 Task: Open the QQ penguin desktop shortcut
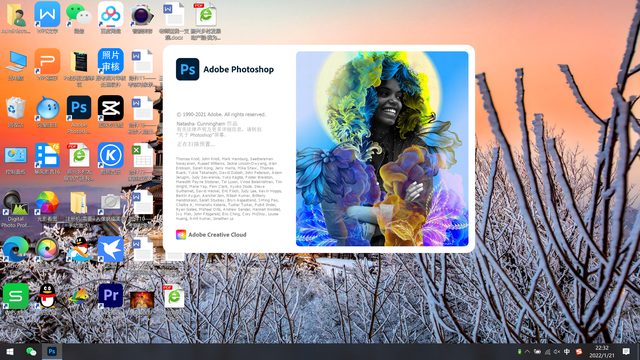point(47,296)
